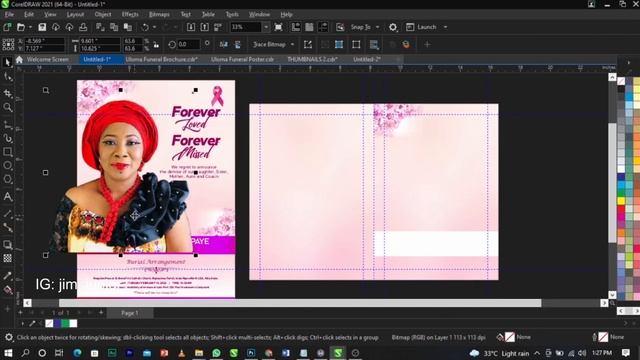Open the zoom level dropdown

pyautogui.click(x=266, y=27)
